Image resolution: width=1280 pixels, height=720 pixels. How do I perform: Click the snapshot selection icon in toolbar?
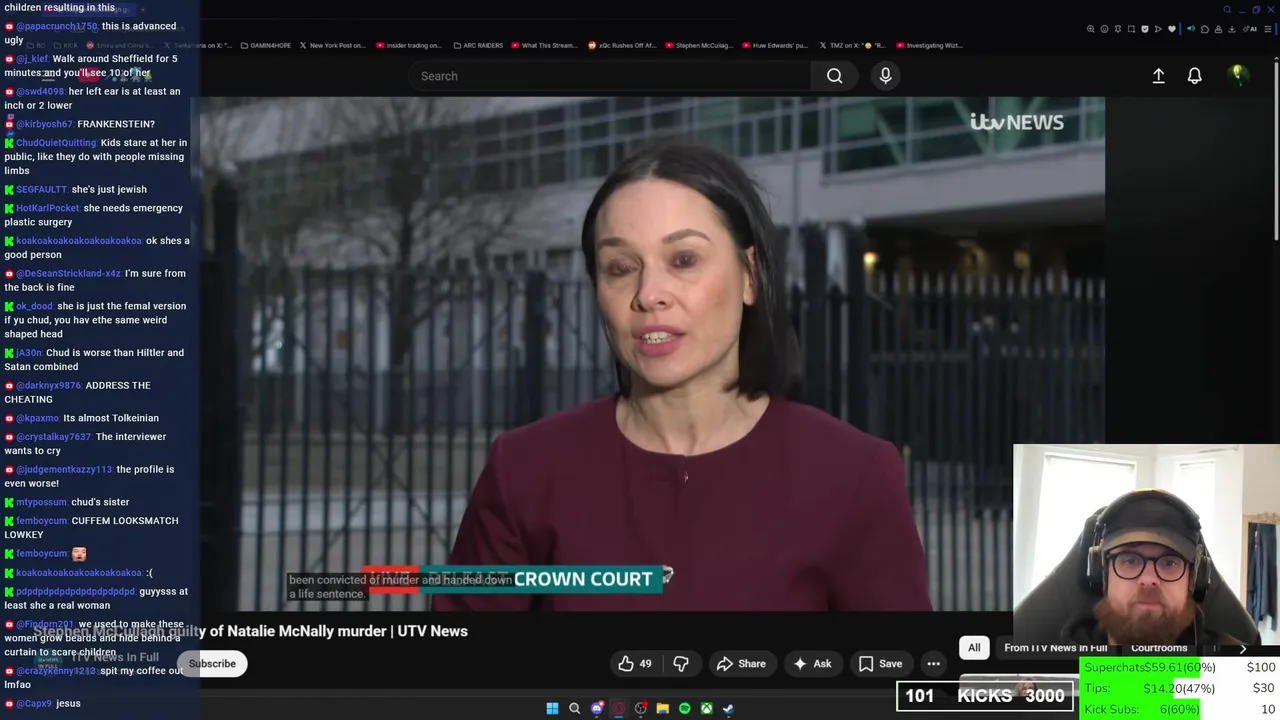(x=1131, y=29)
